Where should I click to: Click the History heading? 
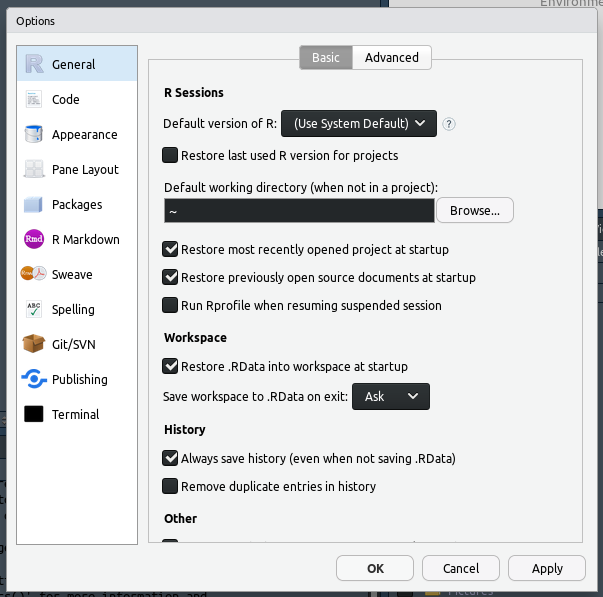[x=185, y=429]
